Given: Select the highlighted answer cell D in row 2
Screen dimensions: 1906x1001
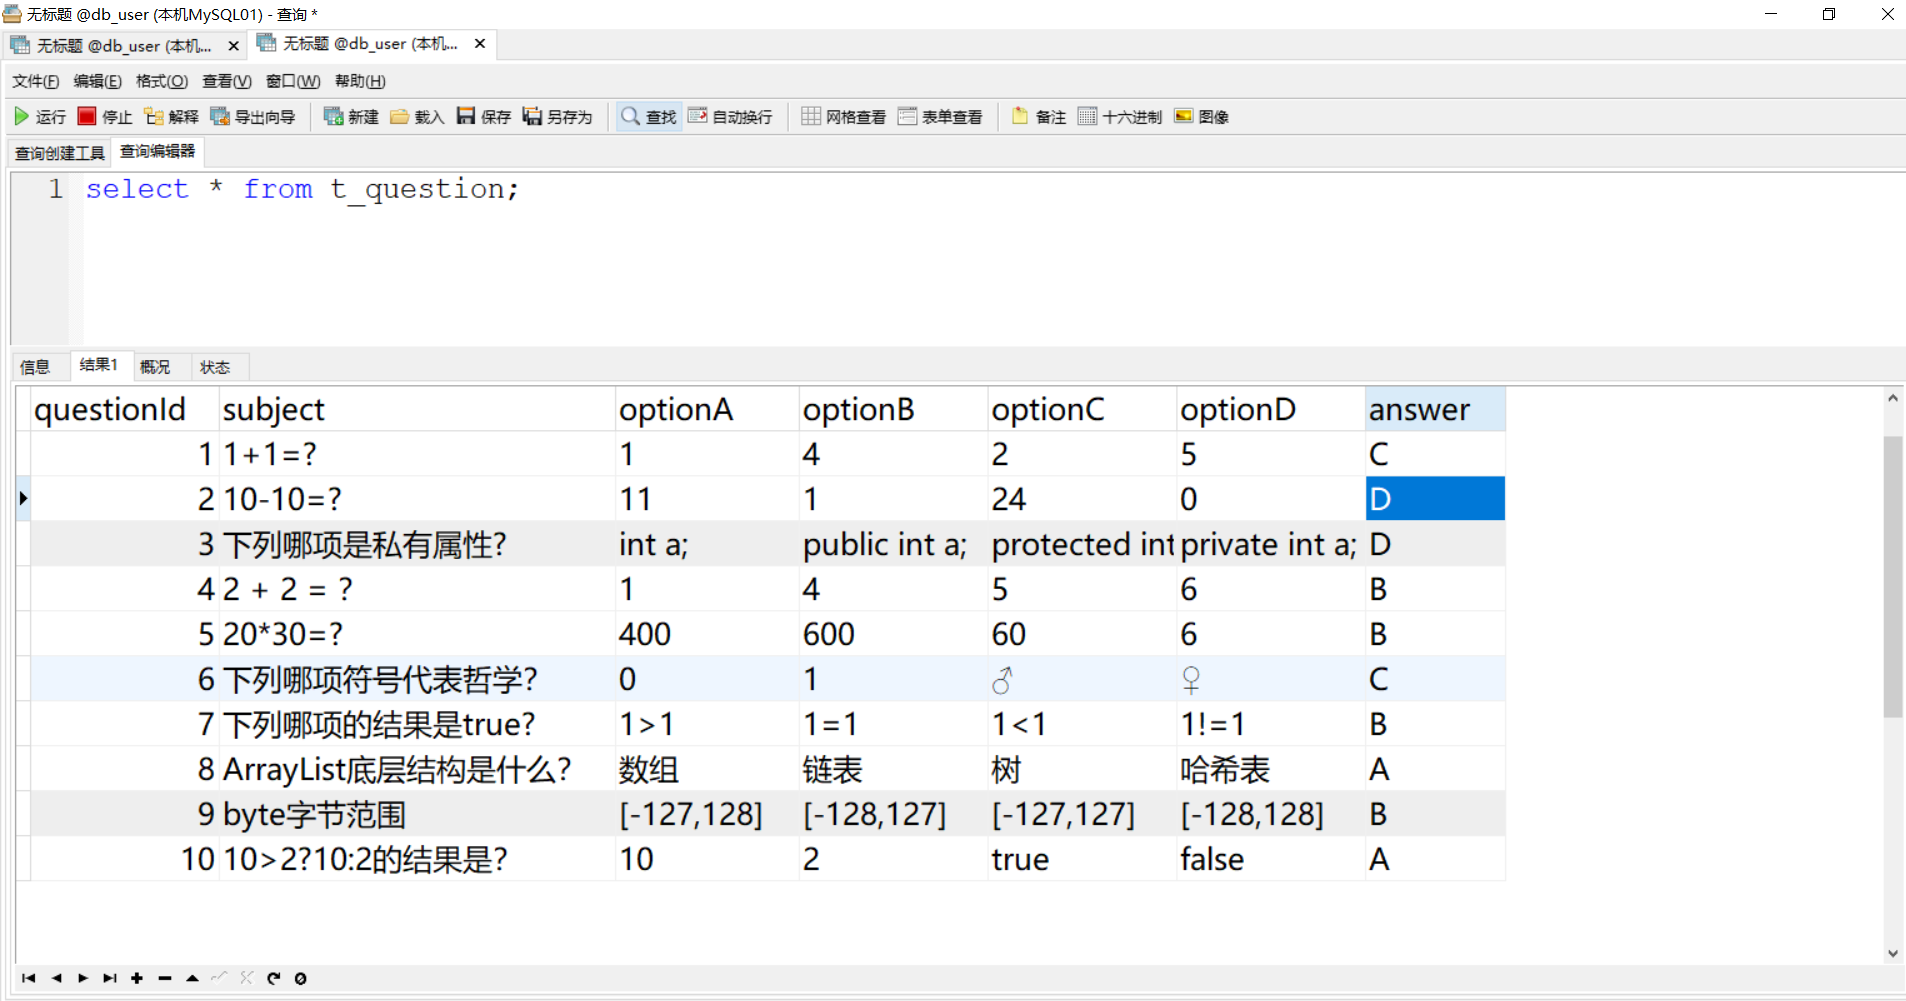Looking at the screenshot, I should pyautogui.click(x=1435, y=499).
